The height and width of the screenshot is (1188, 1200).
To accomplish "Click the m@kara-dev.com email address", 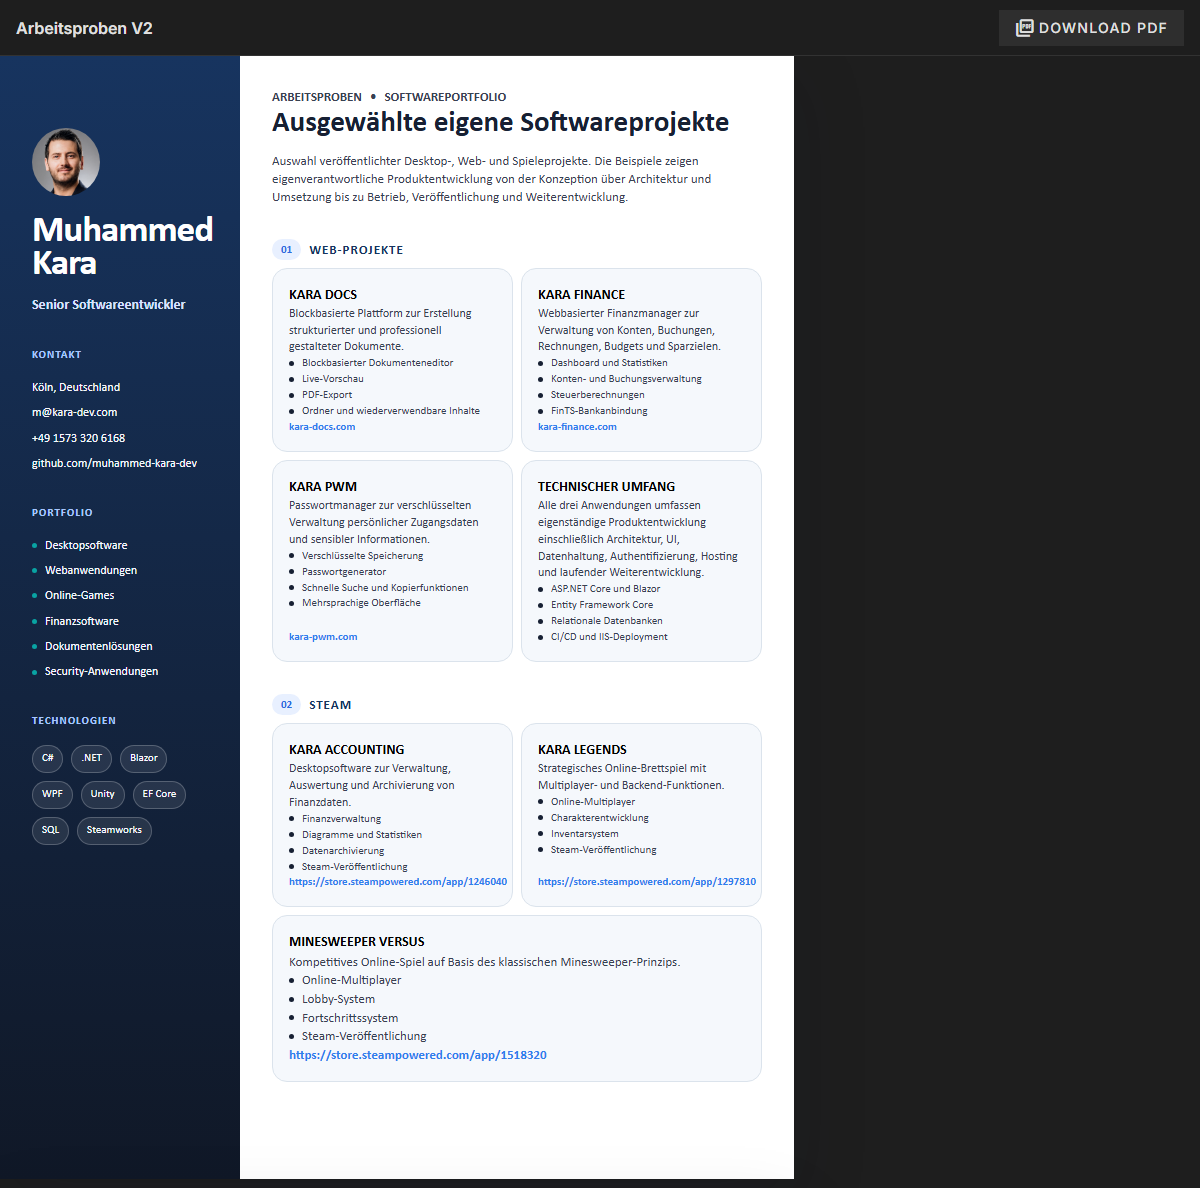I will (x=75, y=412).
